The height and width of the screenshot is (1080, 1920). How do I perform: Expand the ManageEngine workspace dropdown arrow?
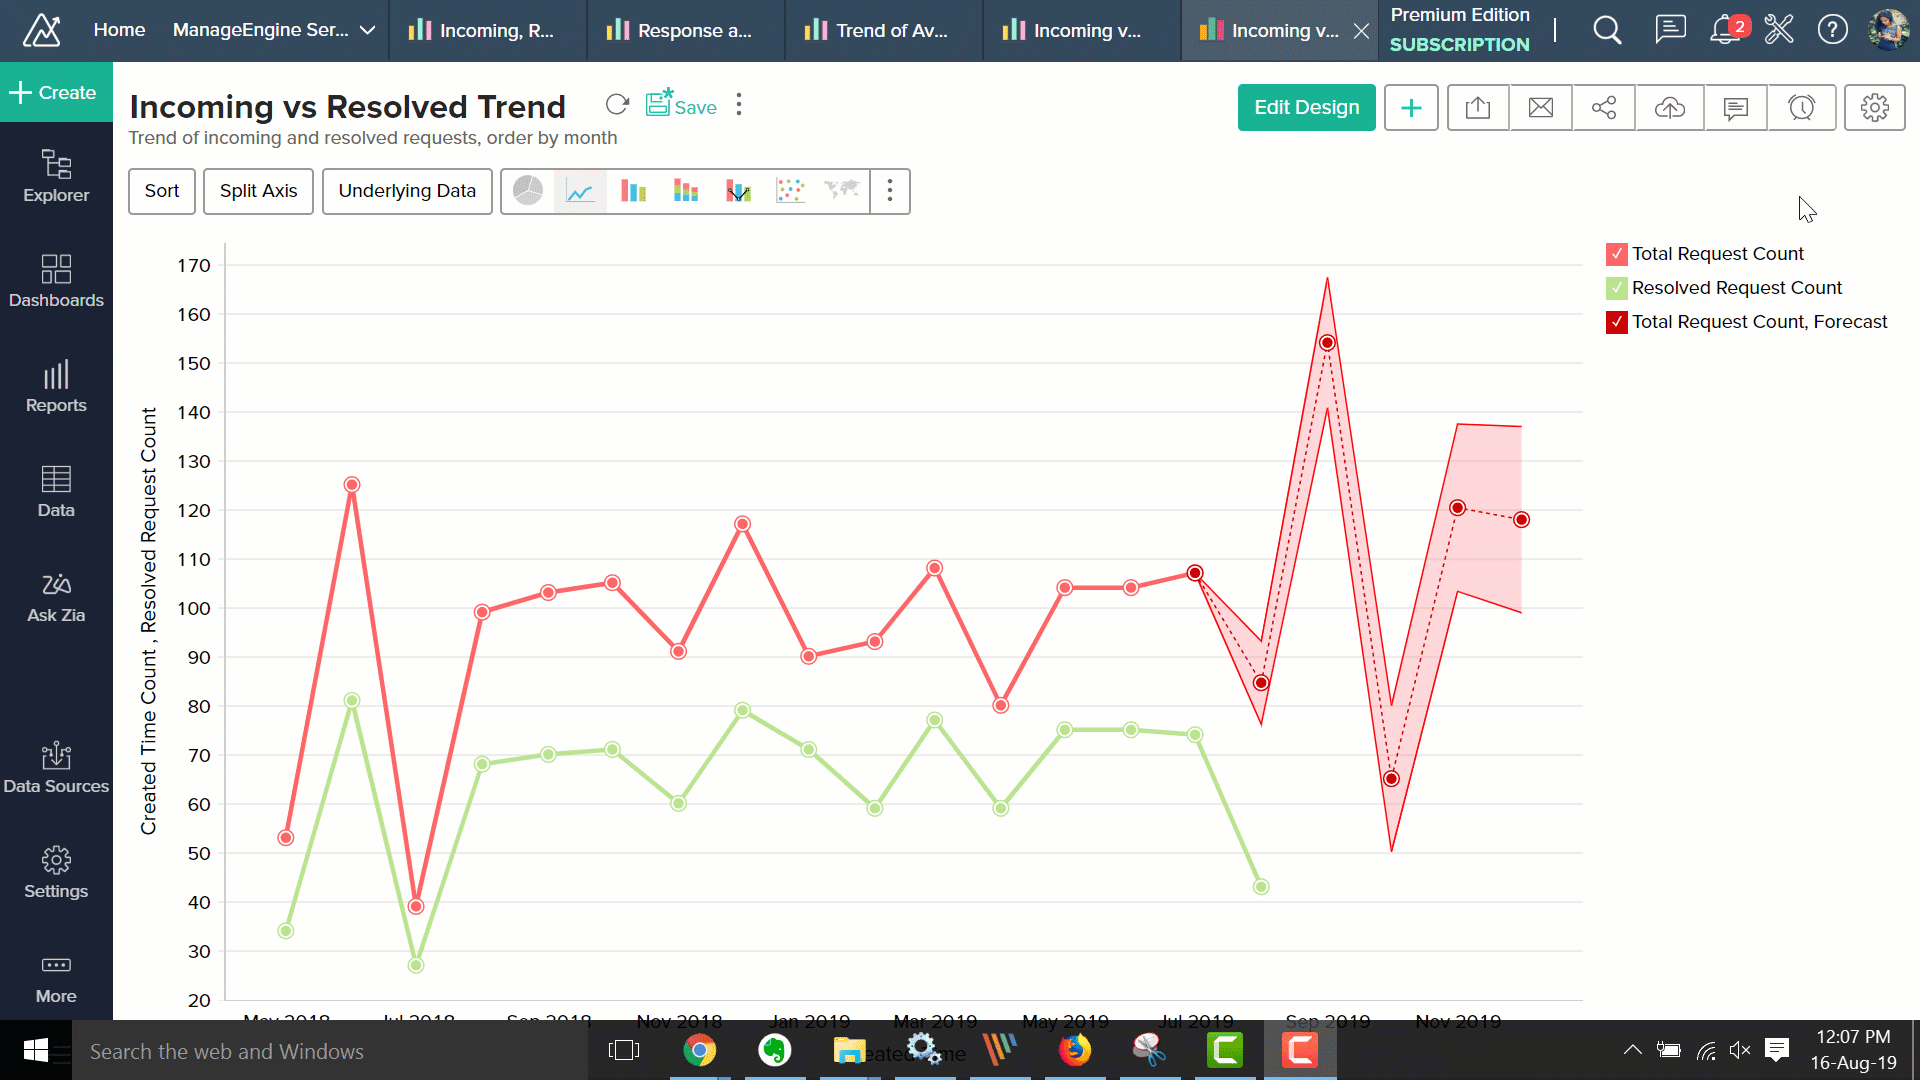pos(367,30)
